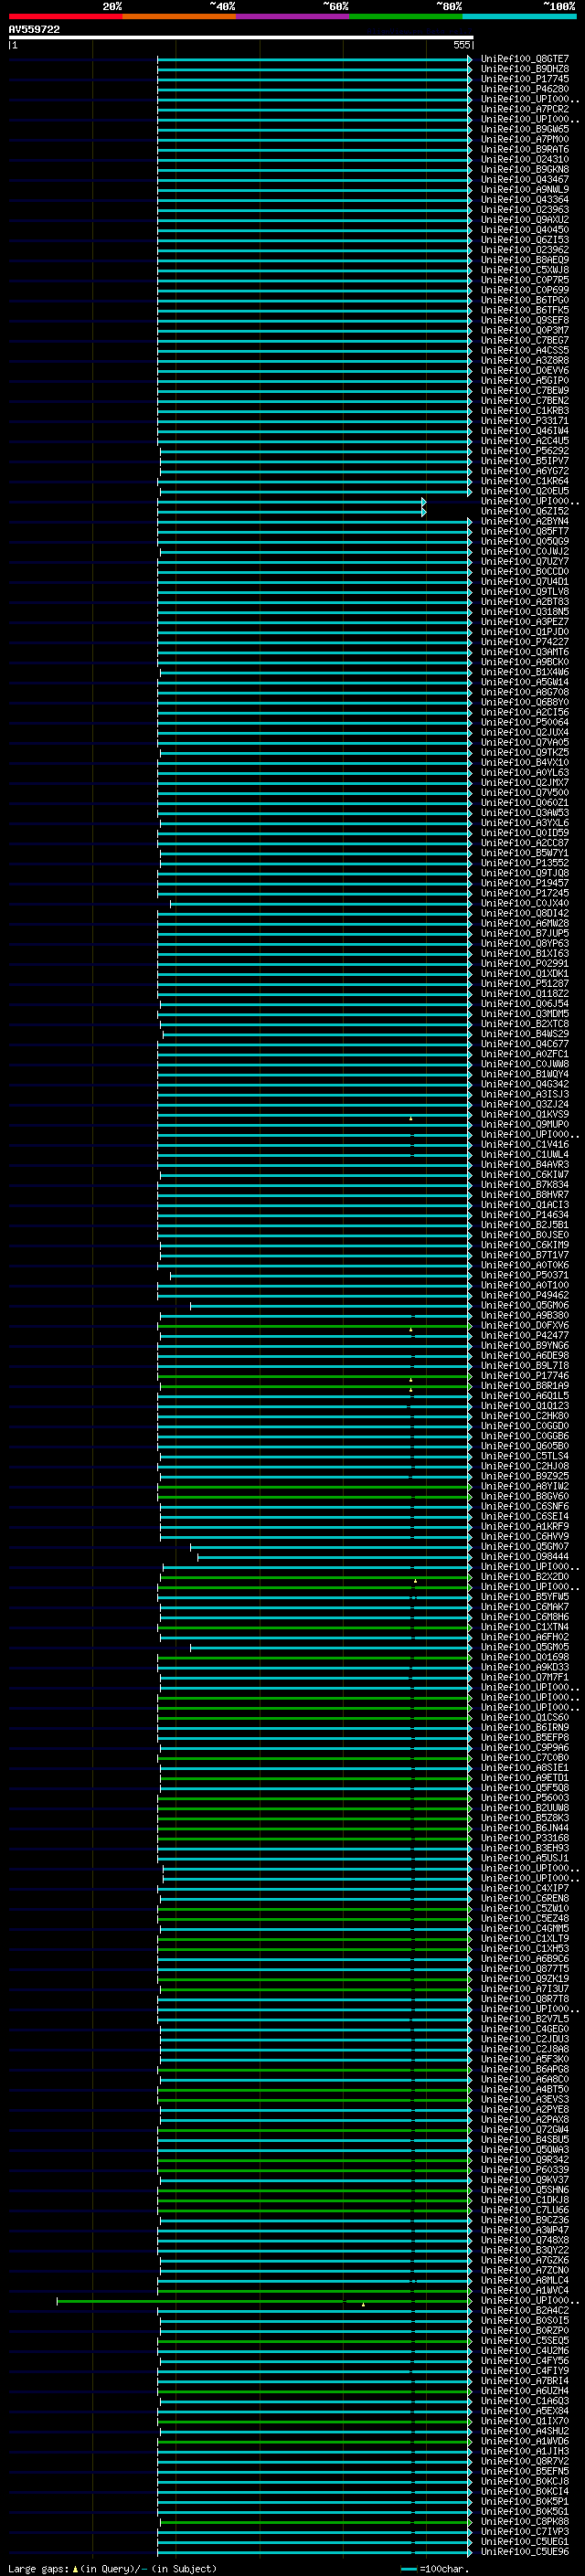The height and width of the screenshot is (2576, 585).
Task: Select hit label UniRef100_Q118Z2
Action: [524, 994]
